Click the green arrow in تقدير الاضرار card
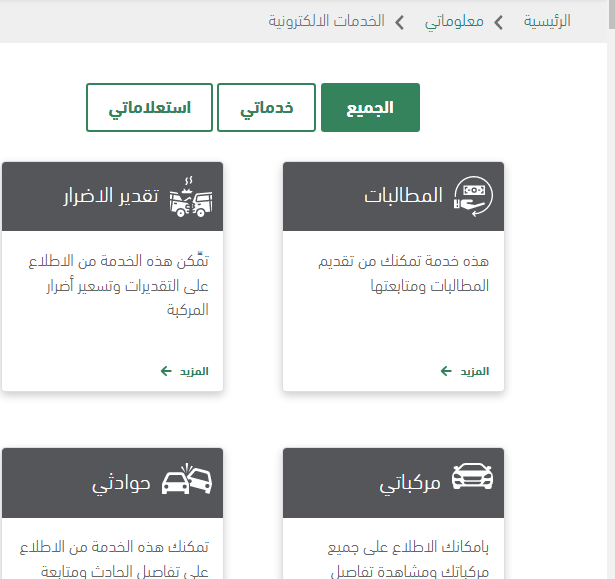 pos(166,371)
